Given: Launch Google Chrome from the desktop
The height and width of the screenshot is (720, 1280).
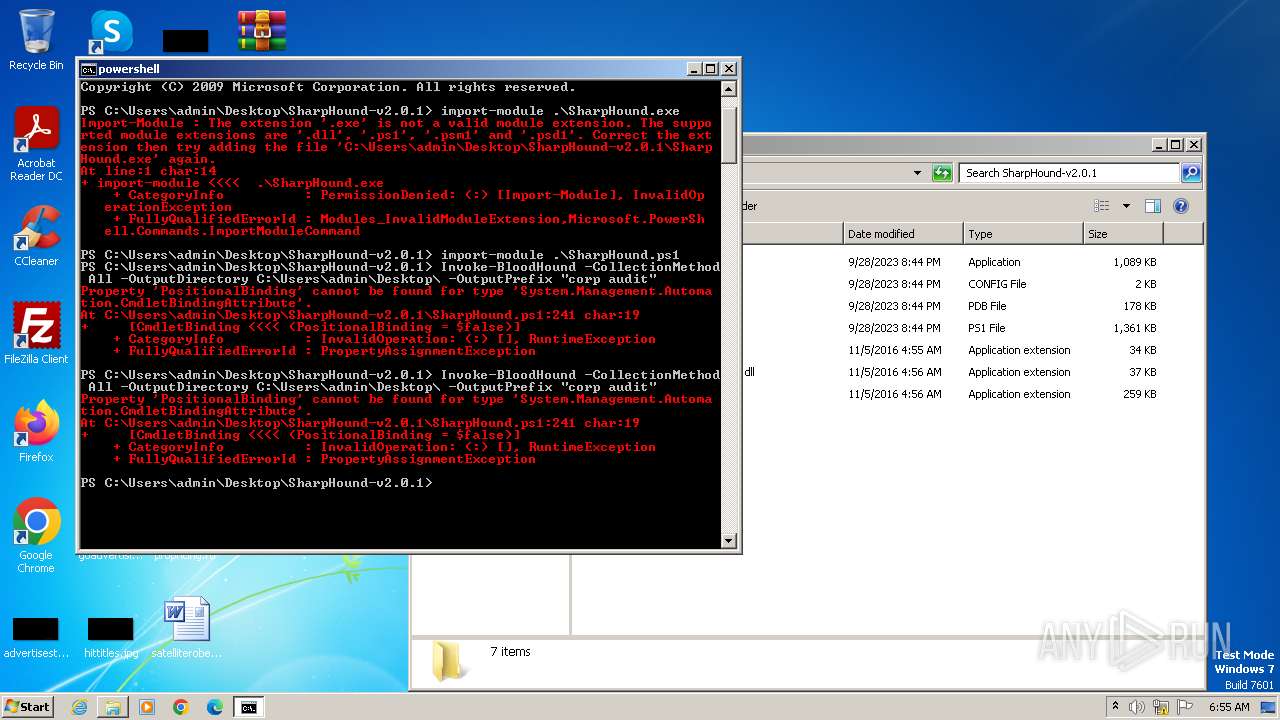Looking at the screenshot, I should [36, 535].
